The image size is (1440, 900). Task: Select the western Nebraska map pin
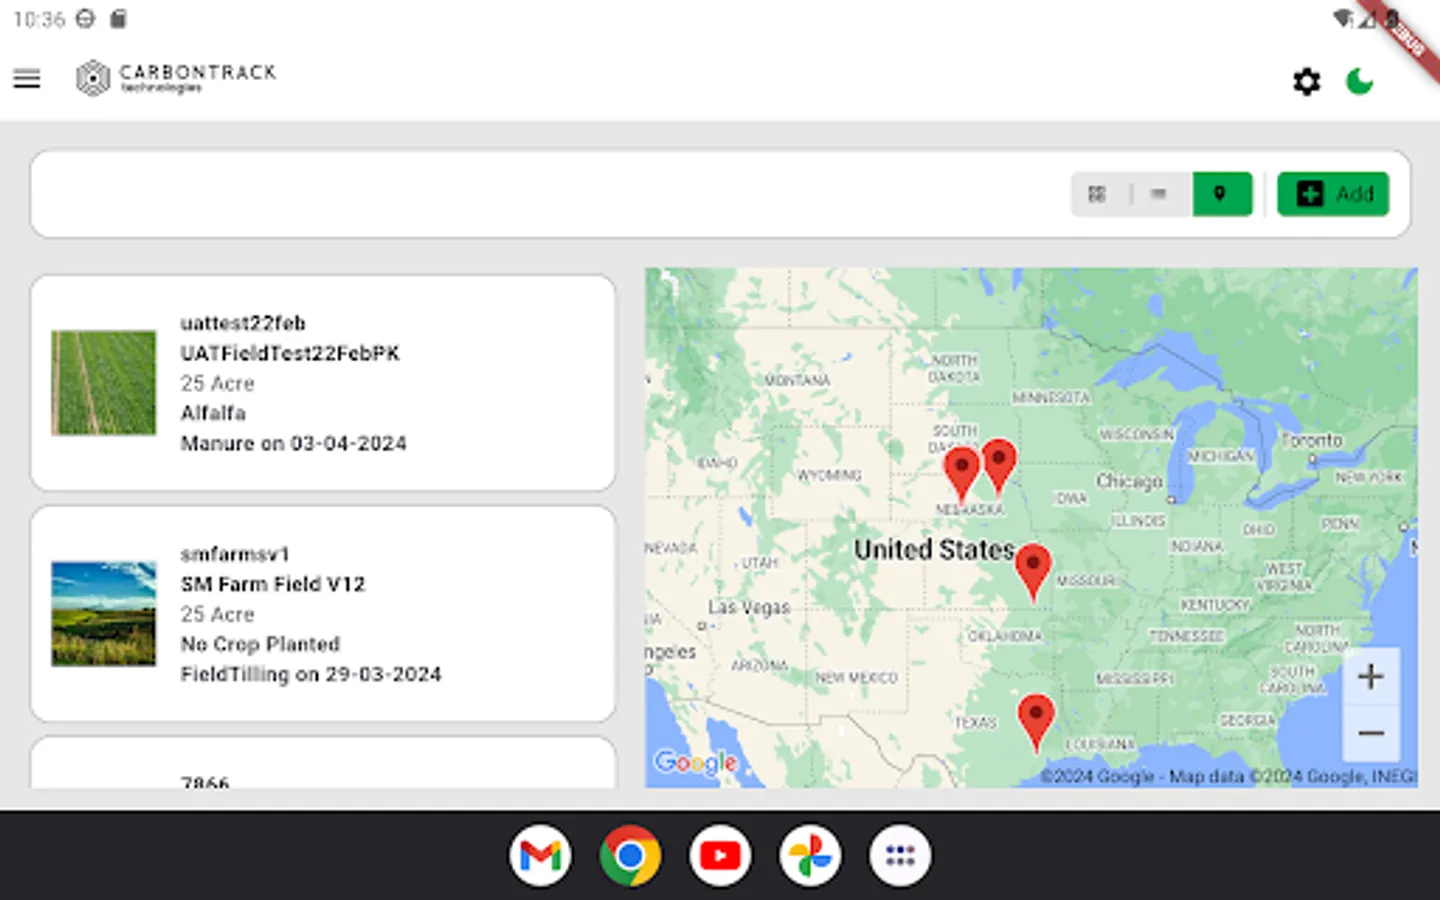962,474
